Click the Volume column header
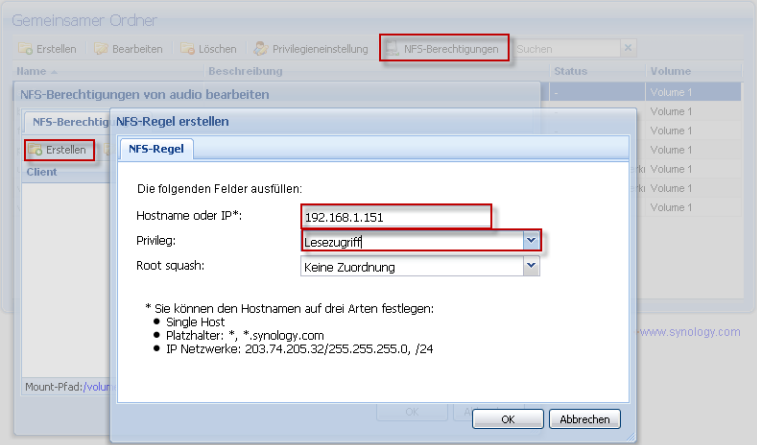Image resolution: width=757 pixels, height=445 pixels. 670,72
